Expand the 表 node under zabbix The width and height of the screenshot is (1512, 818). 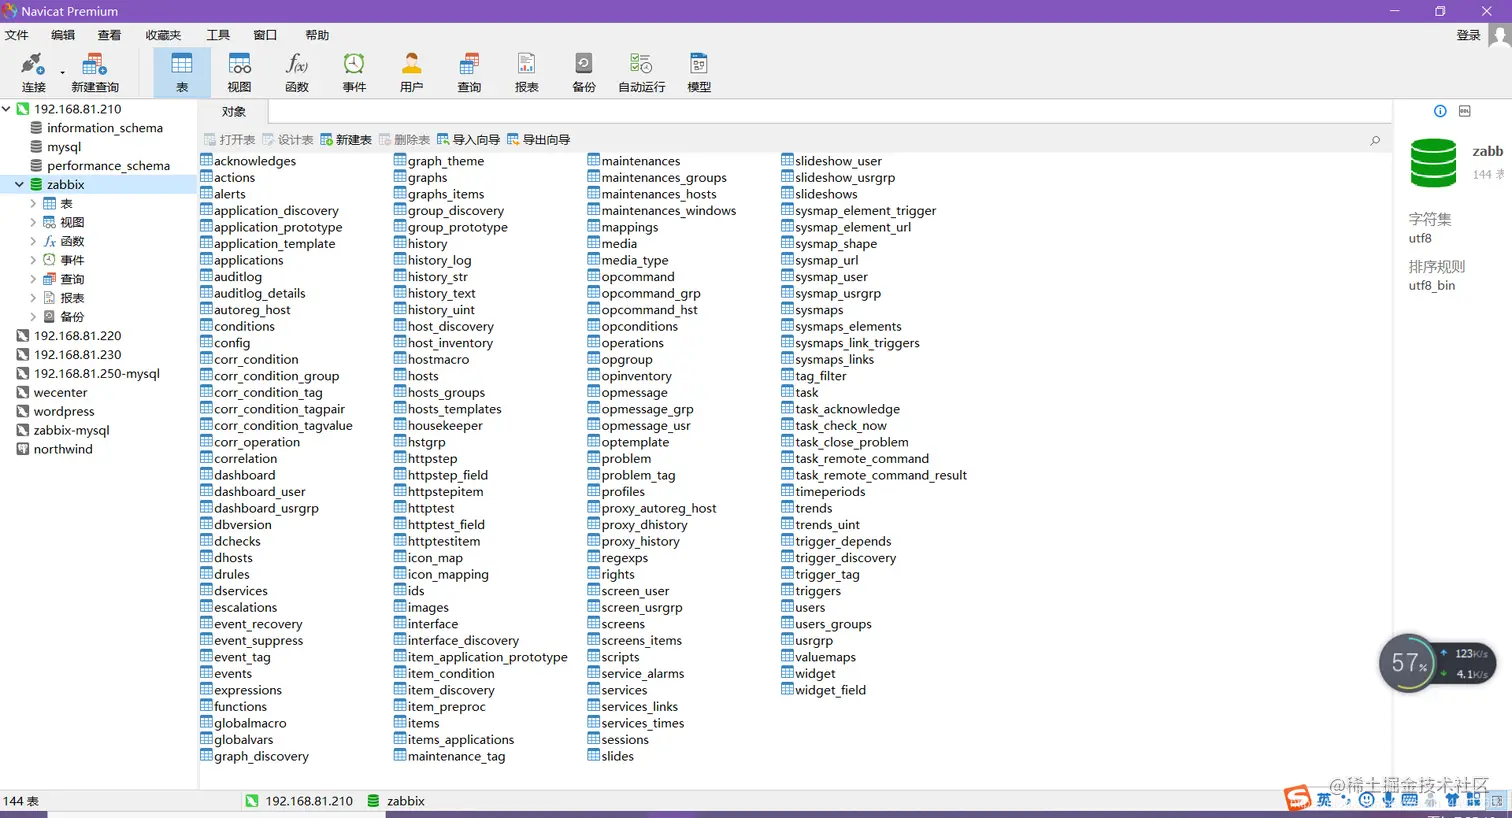pos(33,204)
